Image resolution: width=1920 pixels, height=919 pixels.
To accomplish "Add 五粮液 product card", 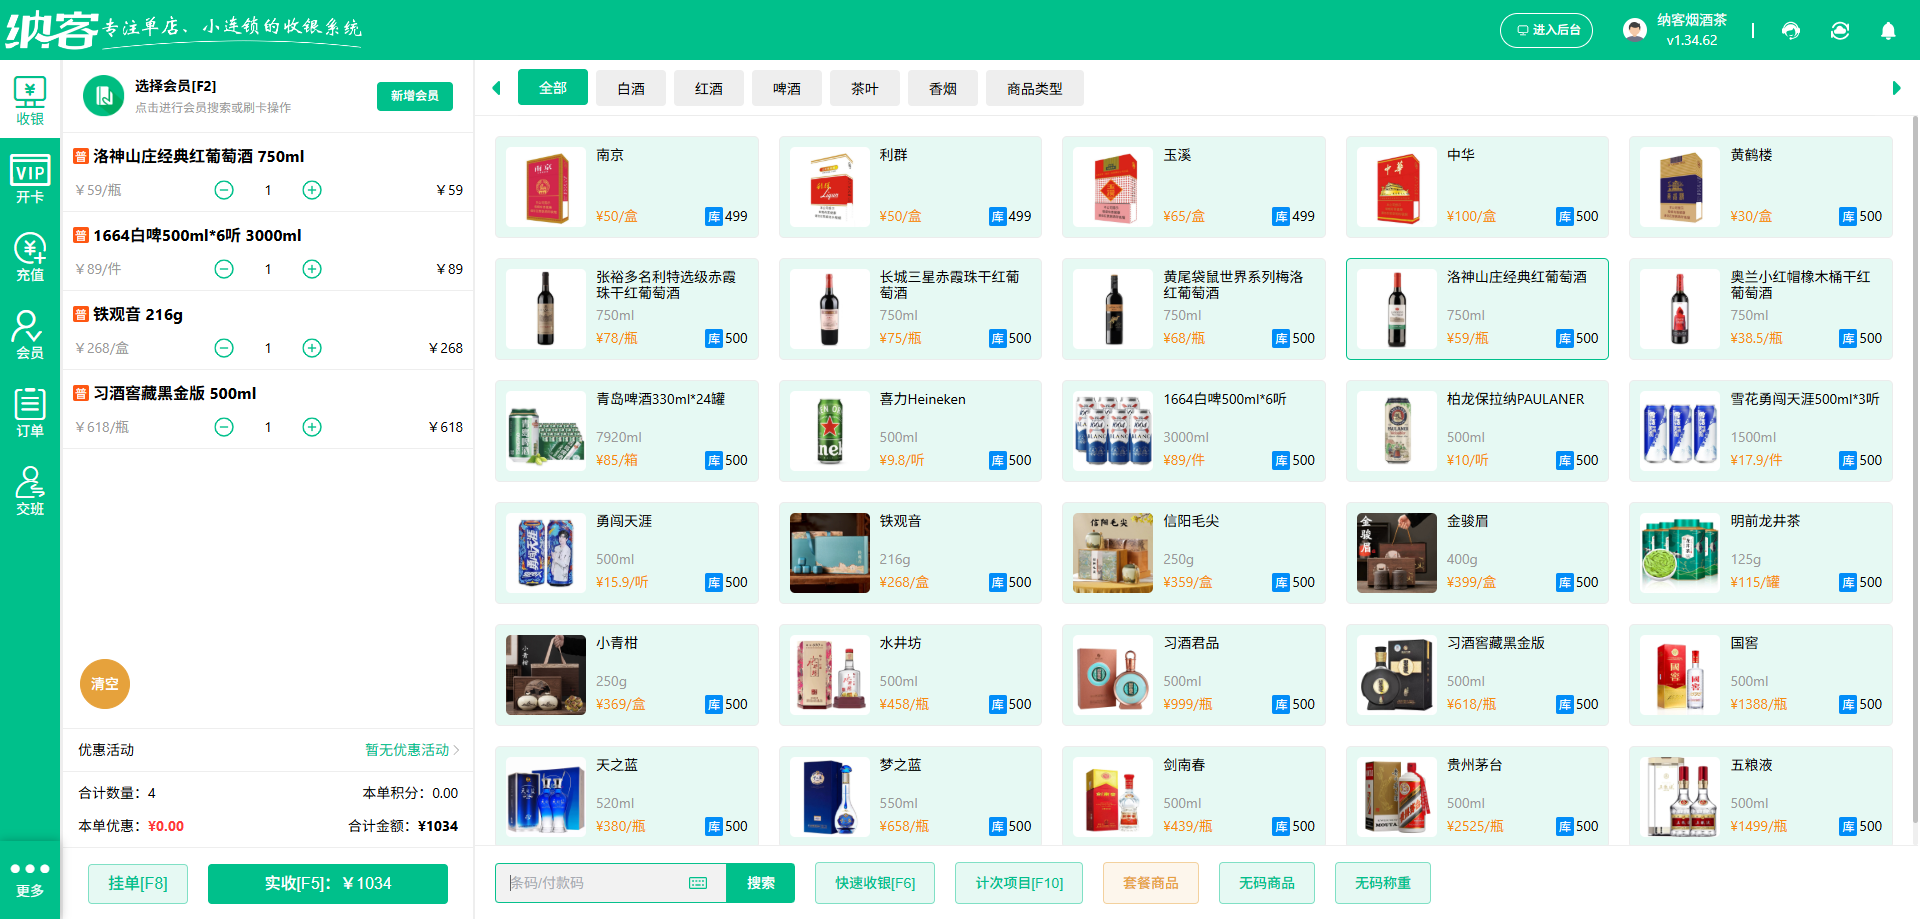I will pos(1761,796).
